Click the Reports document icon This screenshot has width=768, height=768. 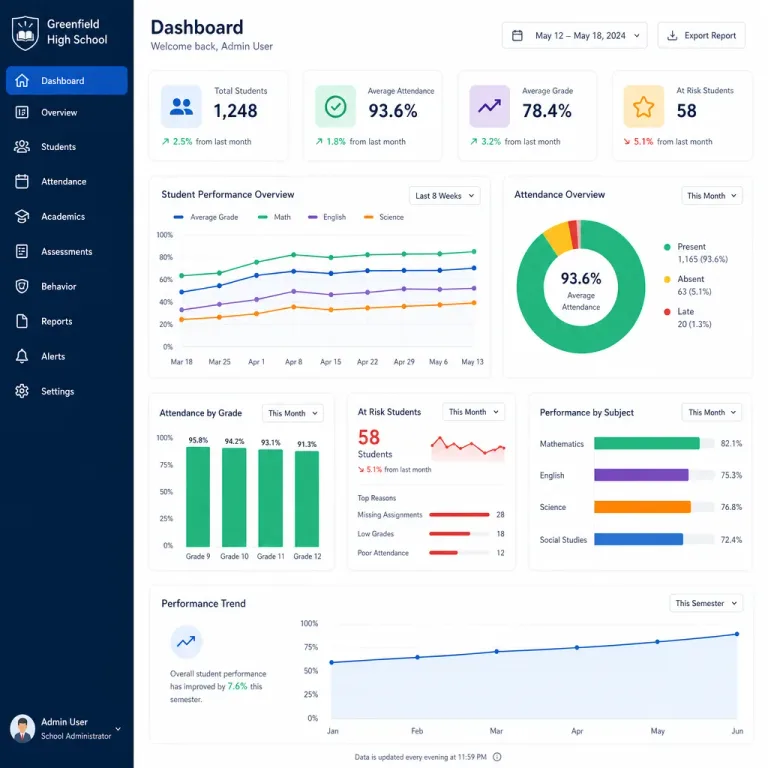[x=22, y=321]
